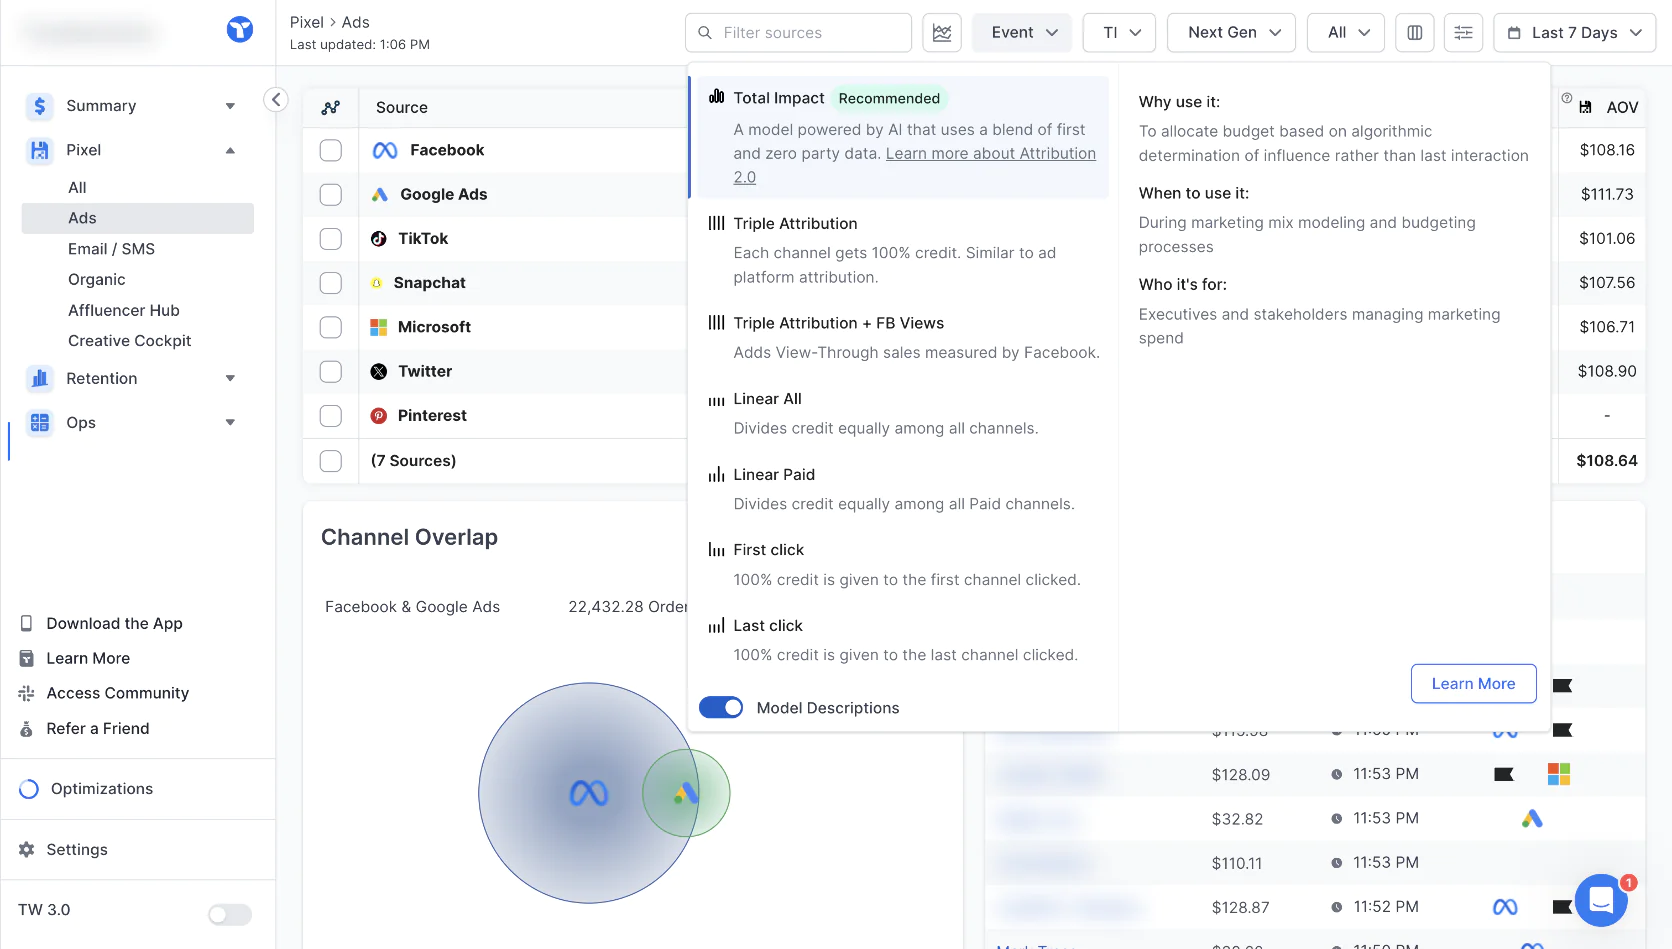Choose the Triple Attribution model option

coord(795,224)
